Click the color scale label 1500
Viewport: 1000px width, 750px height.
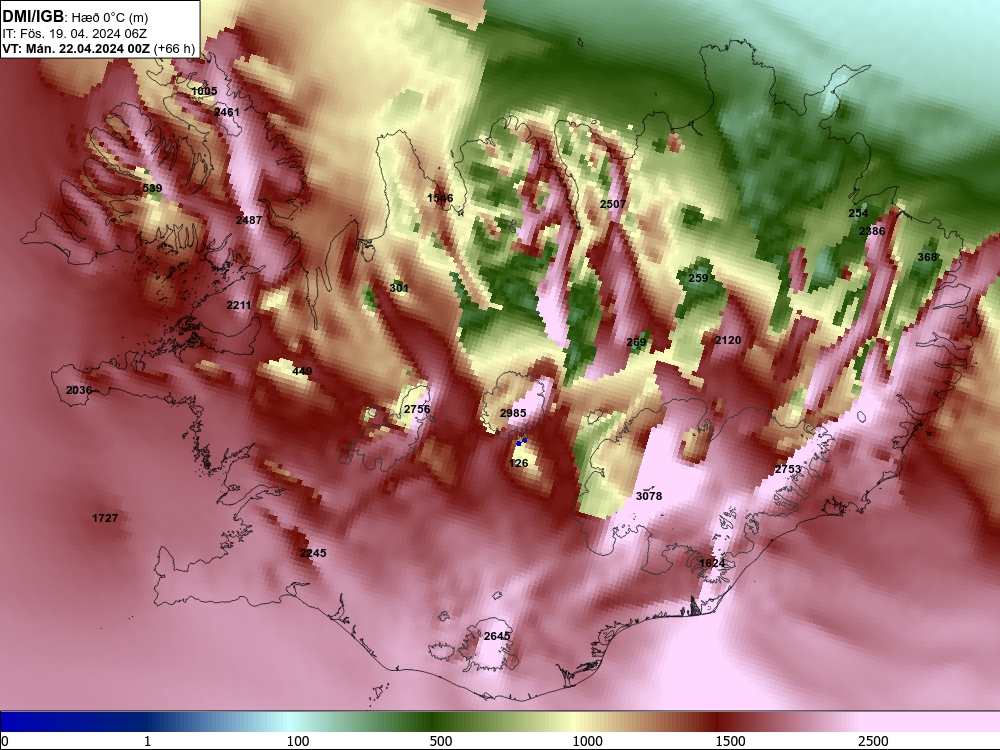pos(730,741)
